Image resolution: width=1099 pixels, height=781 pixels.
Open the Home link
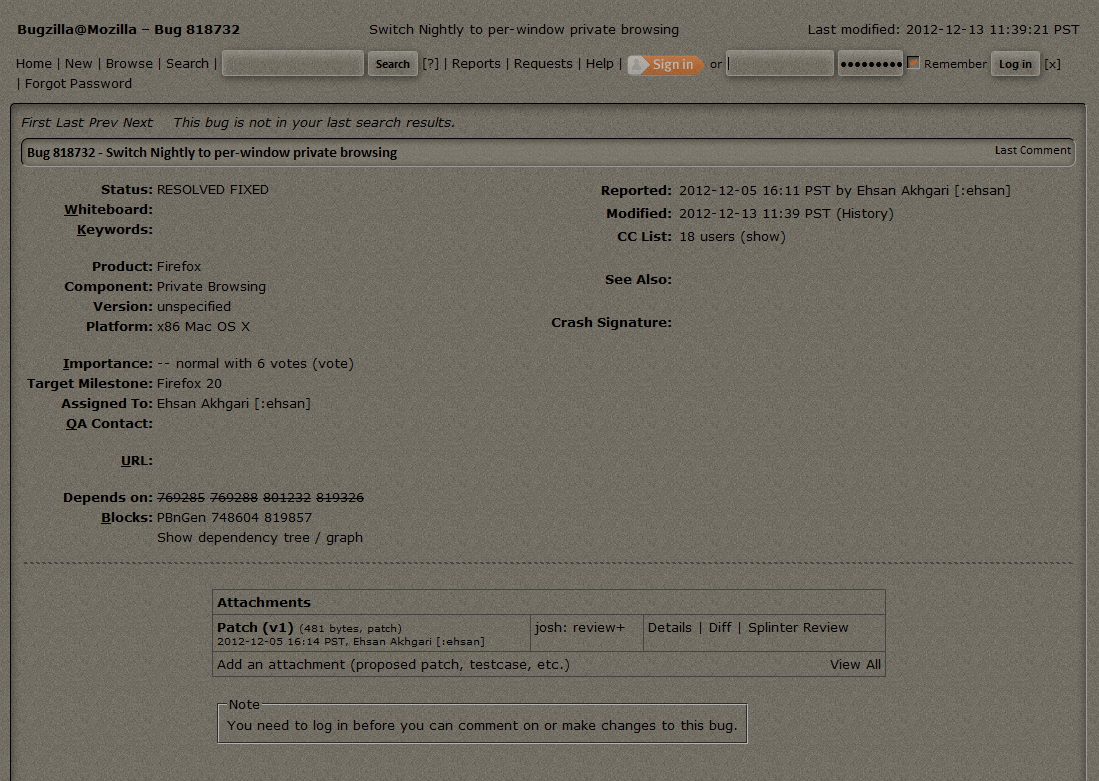(x=34, y=63)
